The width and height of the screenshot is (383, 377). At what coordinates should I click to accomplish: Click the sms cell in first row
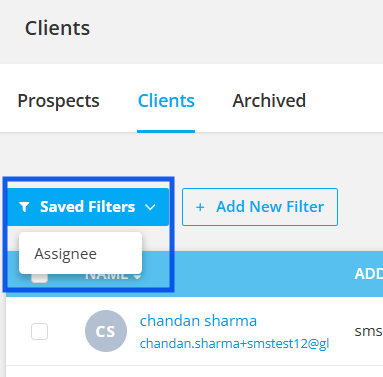coord(368,331)
